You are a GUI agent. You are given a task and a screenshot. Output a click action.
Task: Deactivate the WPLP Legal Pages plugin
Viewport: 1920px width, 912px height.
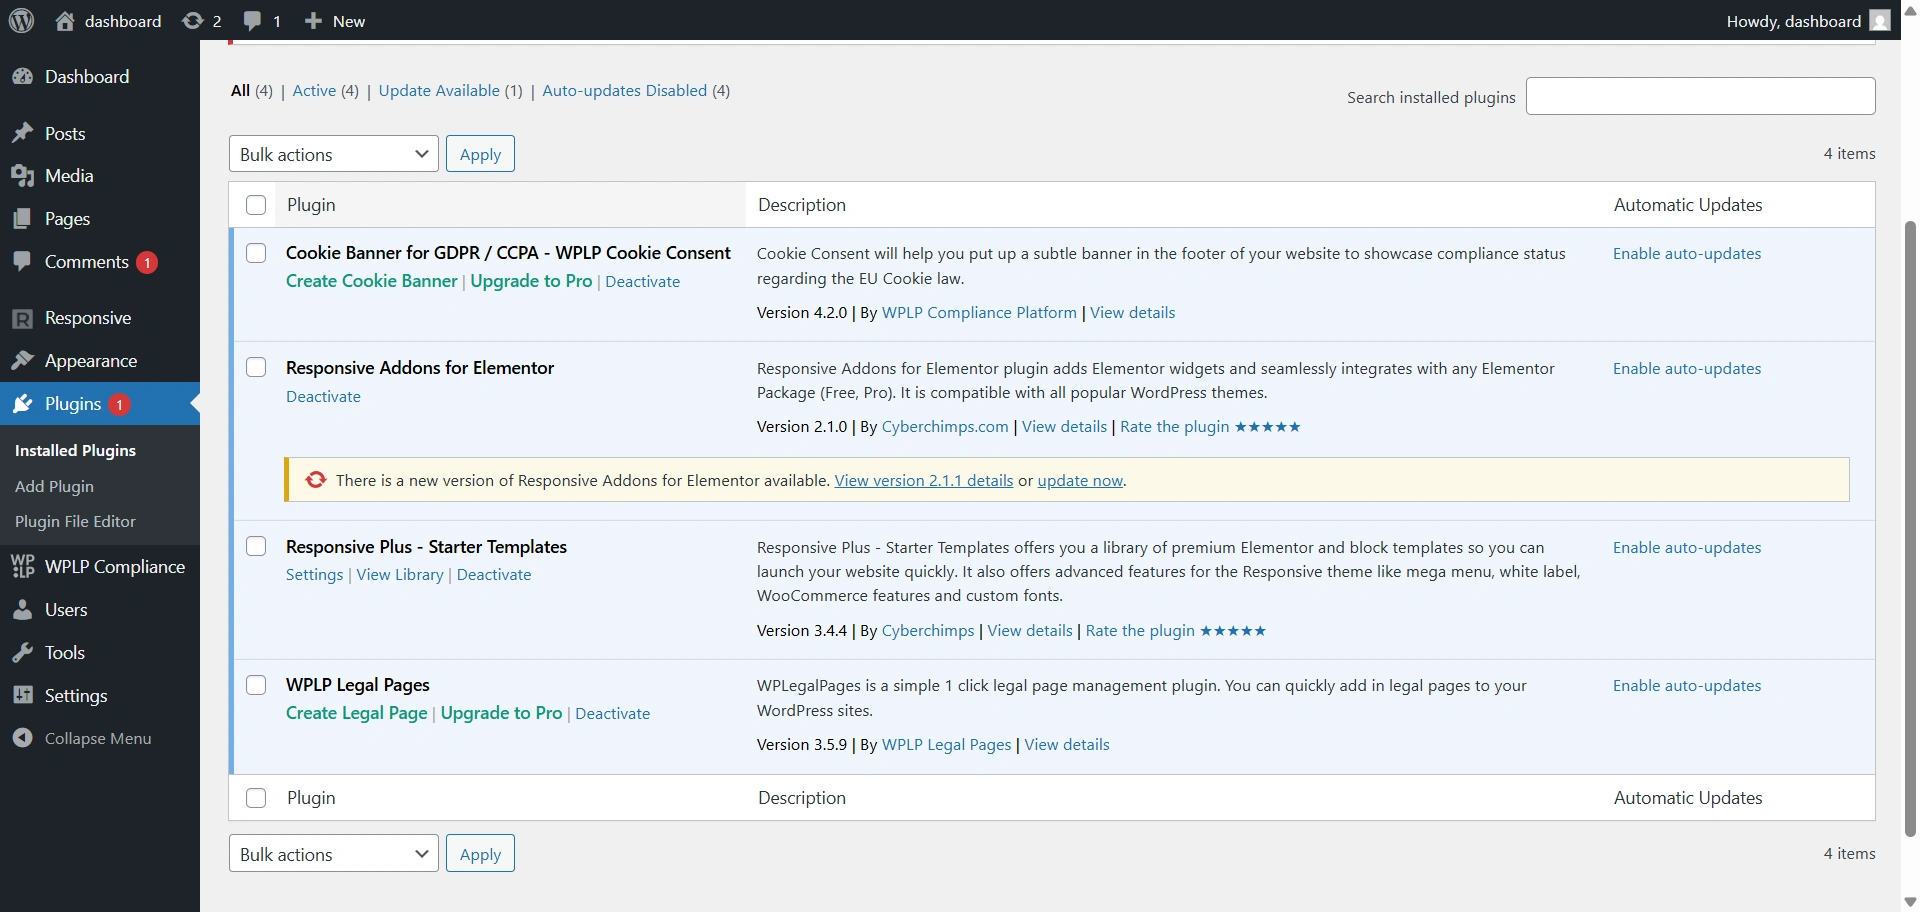pos(613,714)
